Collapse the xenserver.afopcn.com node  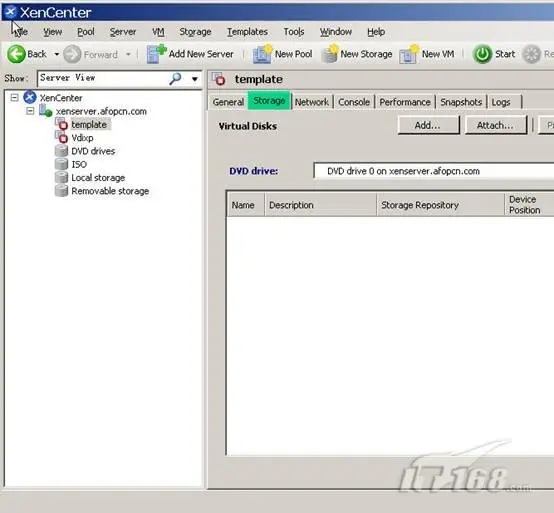(30, 111)
